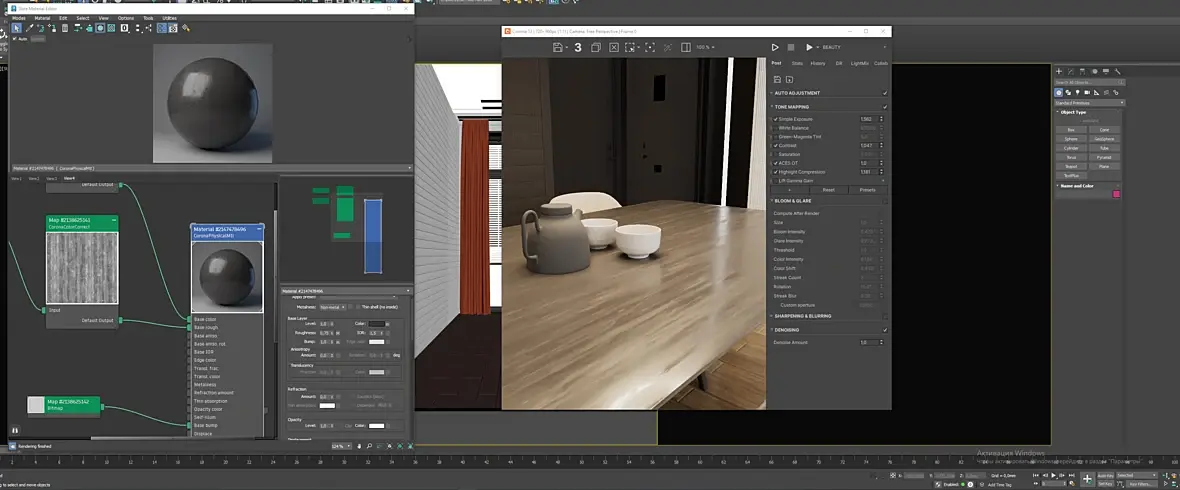Open the frame buffer zoom percentage dropdown
Screen dimensions: 1180x490
[706, 47]
